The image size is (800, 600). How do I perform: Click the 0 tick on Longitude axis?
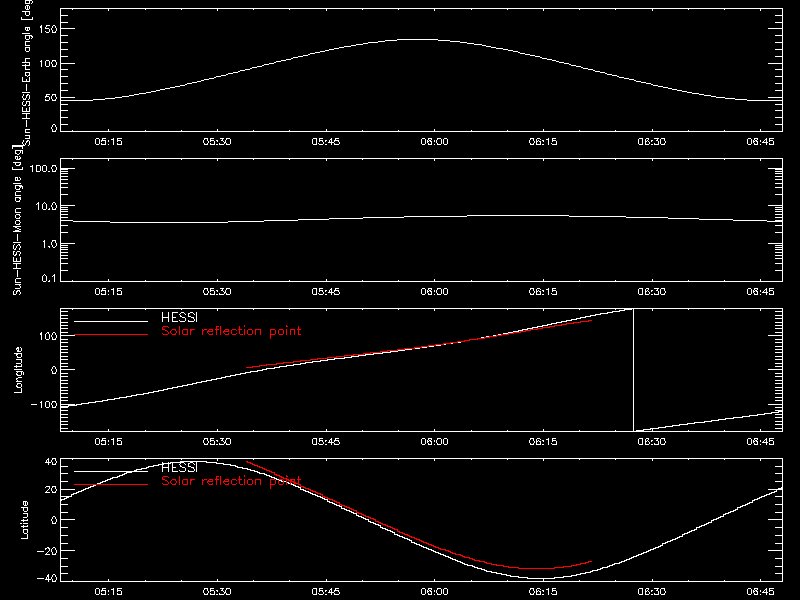pos(54,370)
